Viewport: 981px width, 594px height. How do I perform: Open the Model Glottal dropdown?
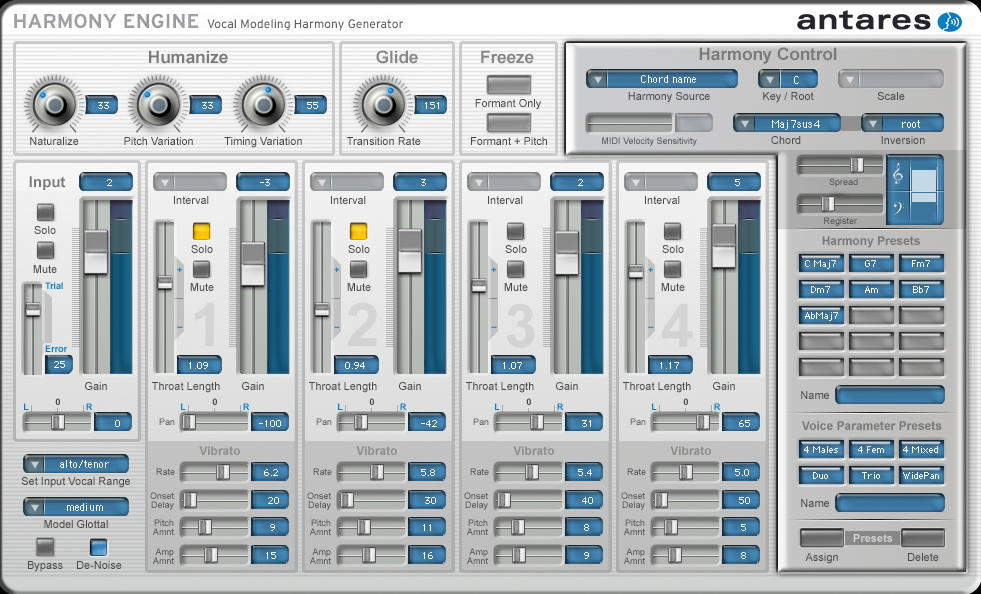(76, 507)
